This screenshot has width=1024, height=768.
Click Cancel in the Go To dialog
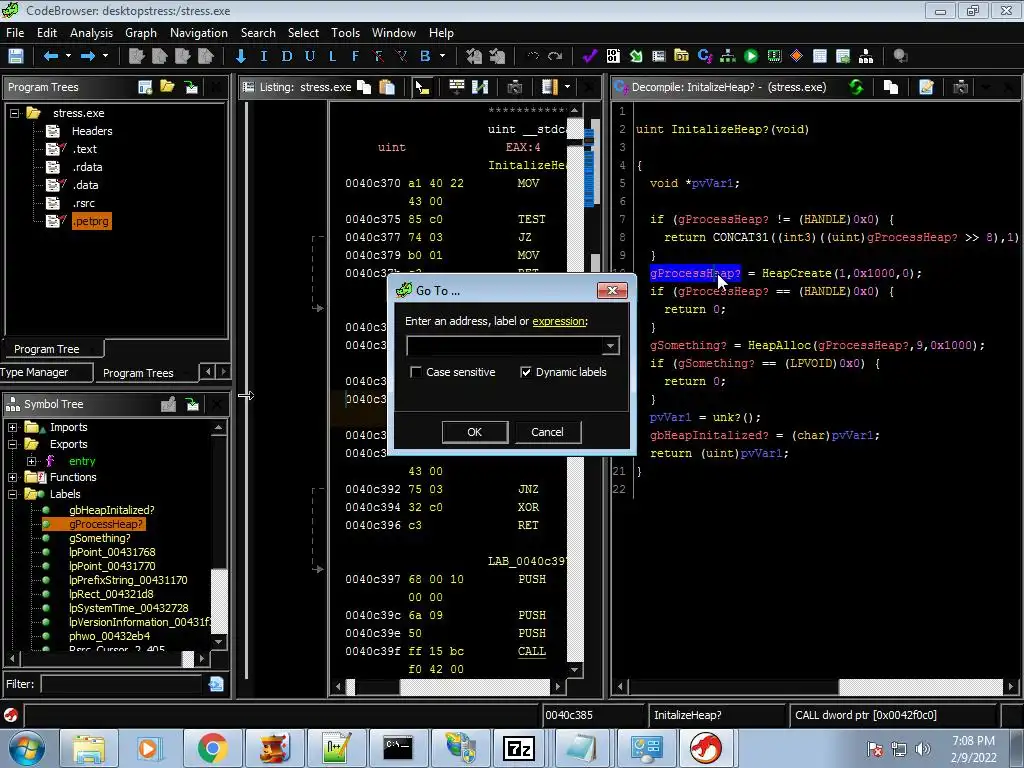pos(547,432)
